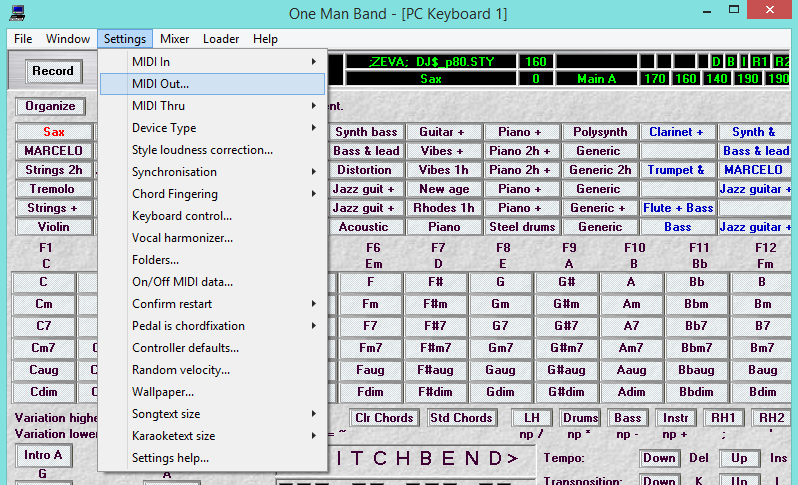Open Vocal harmonizer... settings
The image size is (798, 485).
(212, 238)
